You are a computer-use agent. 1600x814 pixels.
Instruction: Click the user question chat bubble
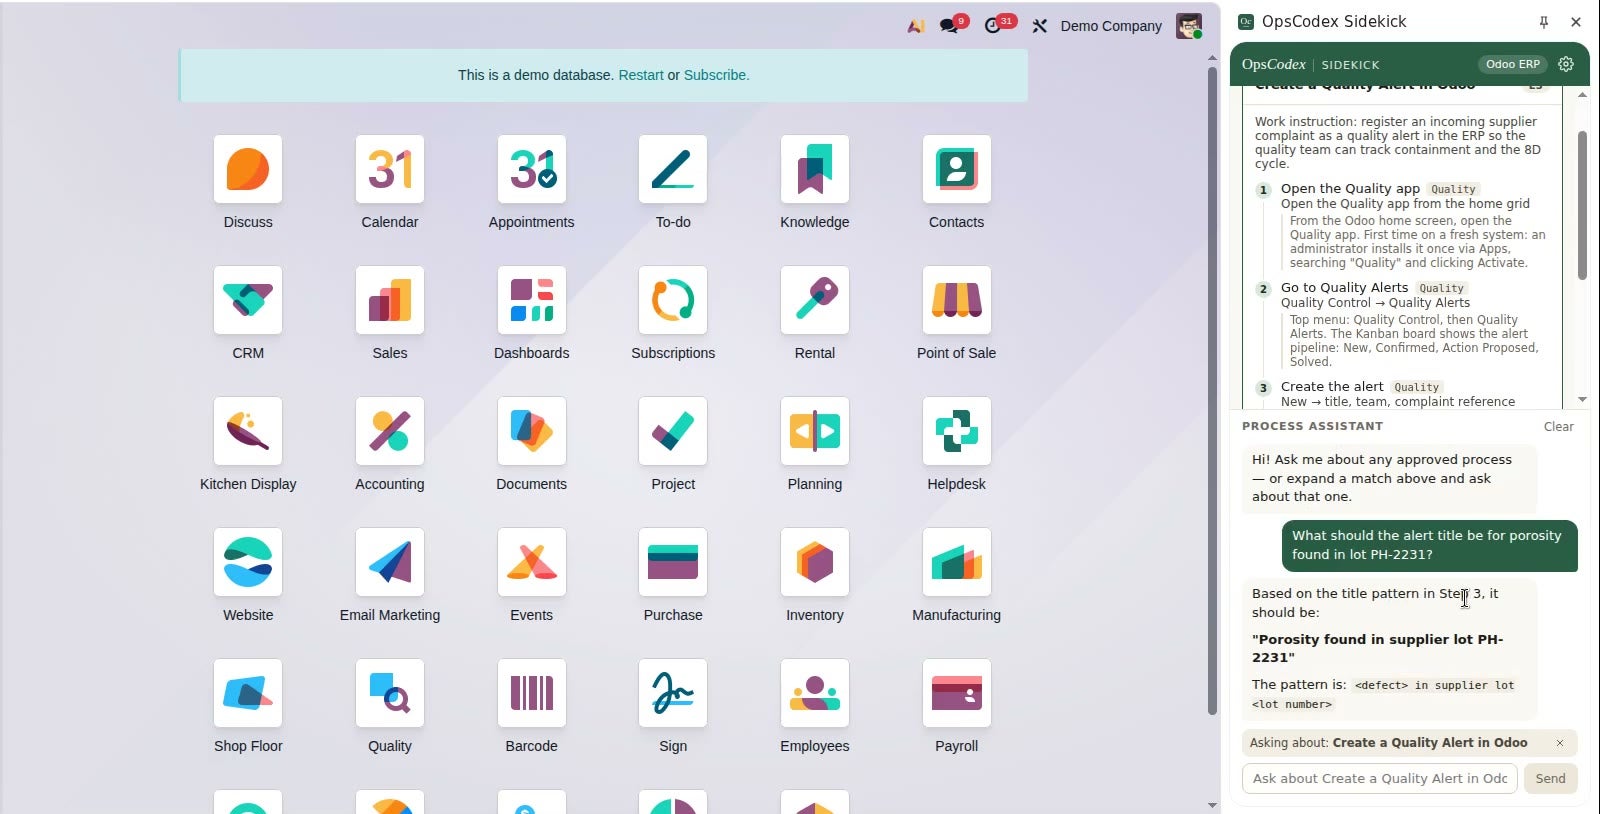click(1429, 545)
